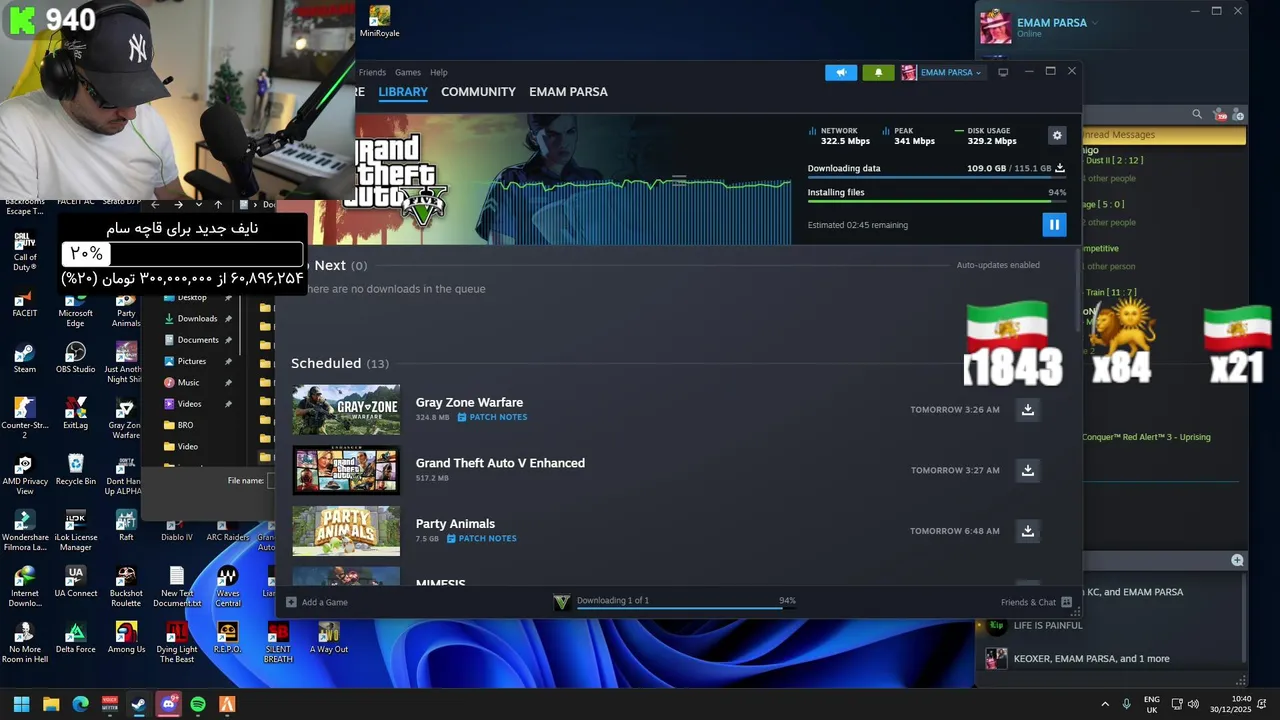Open Discord from the taskbar
This screenshot has width=1280, height=720.
[x=168, y=704]
